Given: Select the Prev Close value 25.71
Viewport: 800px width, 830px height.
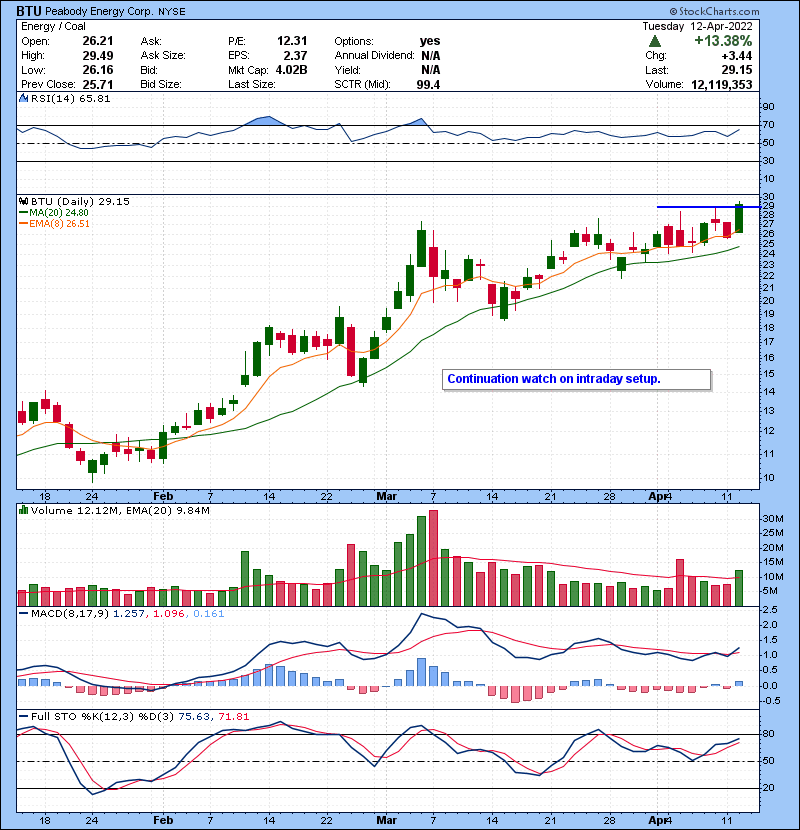Looking at the screenshot, I should pyautogui.click(x=98, y=84).
